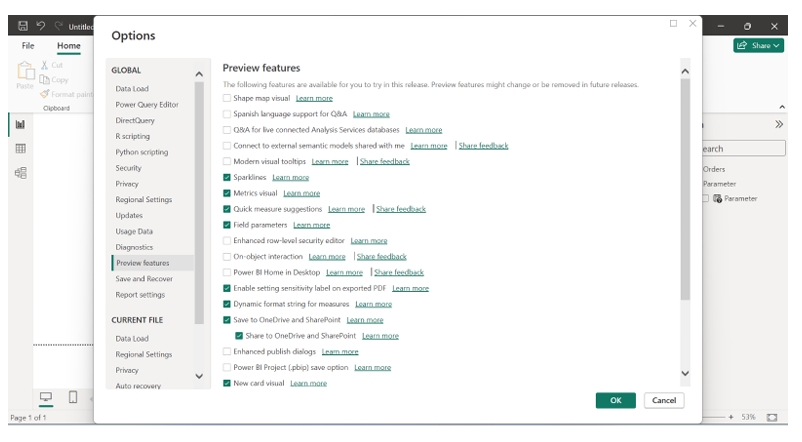
Task: Click the zoom slider in status bar
Action: [x=714, y=417]
